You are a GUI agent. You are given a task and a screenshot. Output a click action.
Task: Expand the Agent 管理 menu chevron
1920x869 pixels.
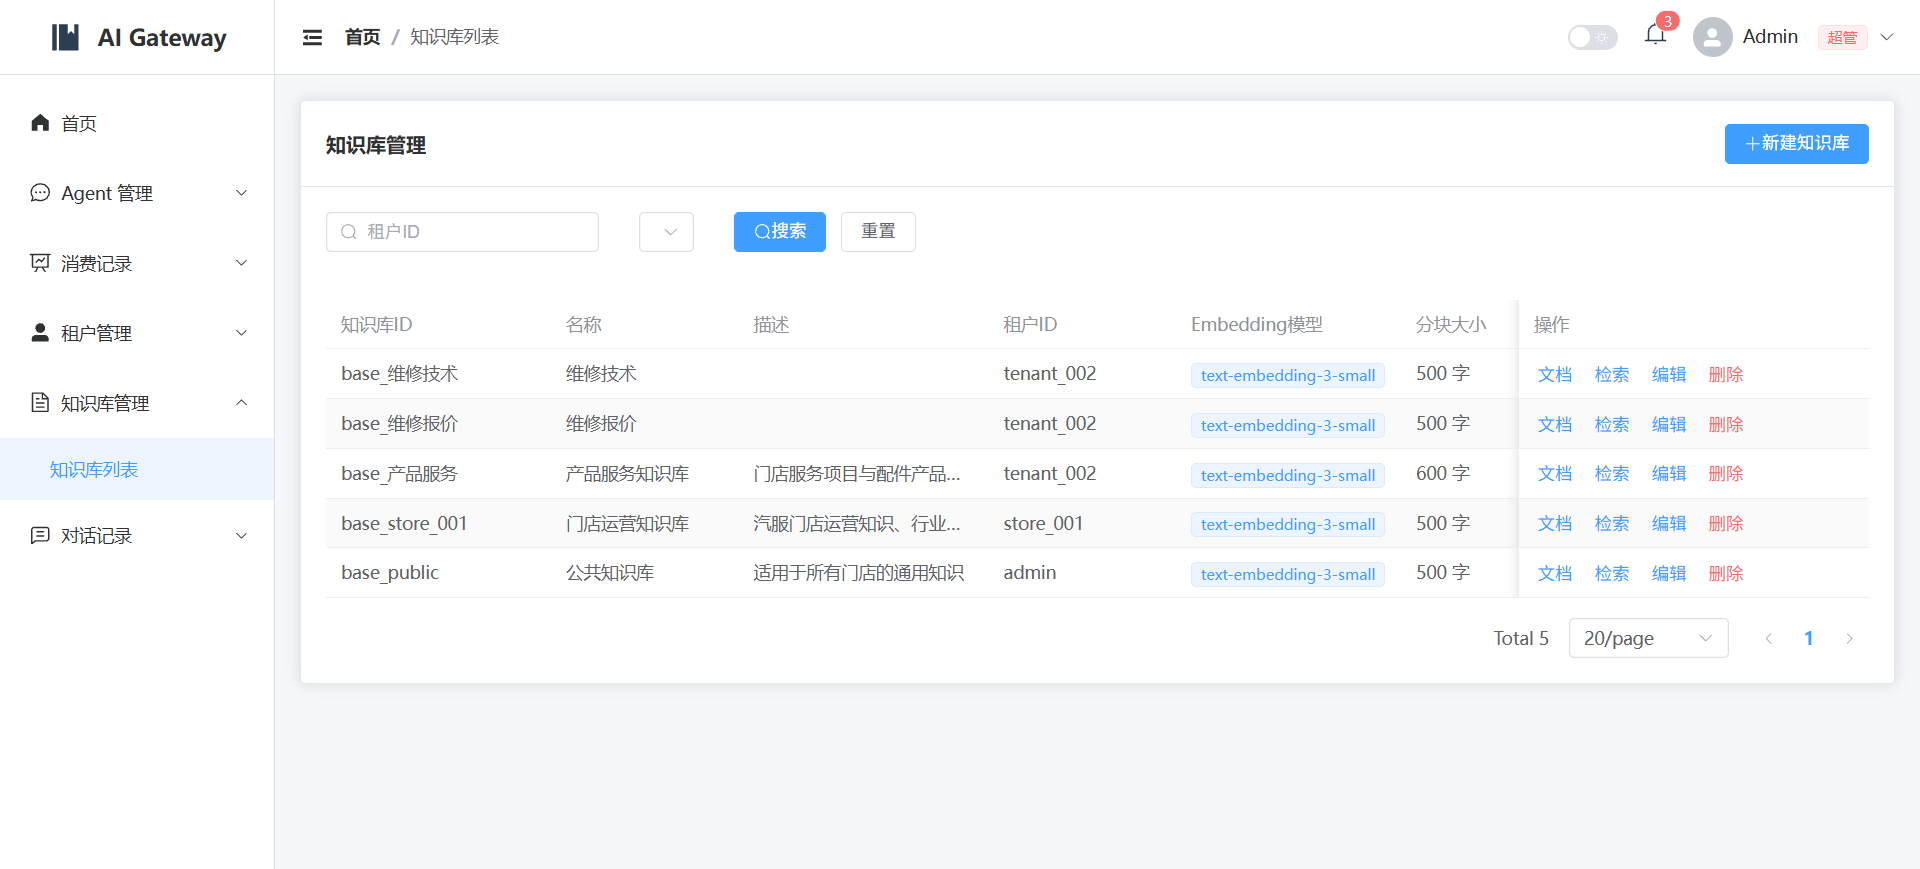(241, 193)
